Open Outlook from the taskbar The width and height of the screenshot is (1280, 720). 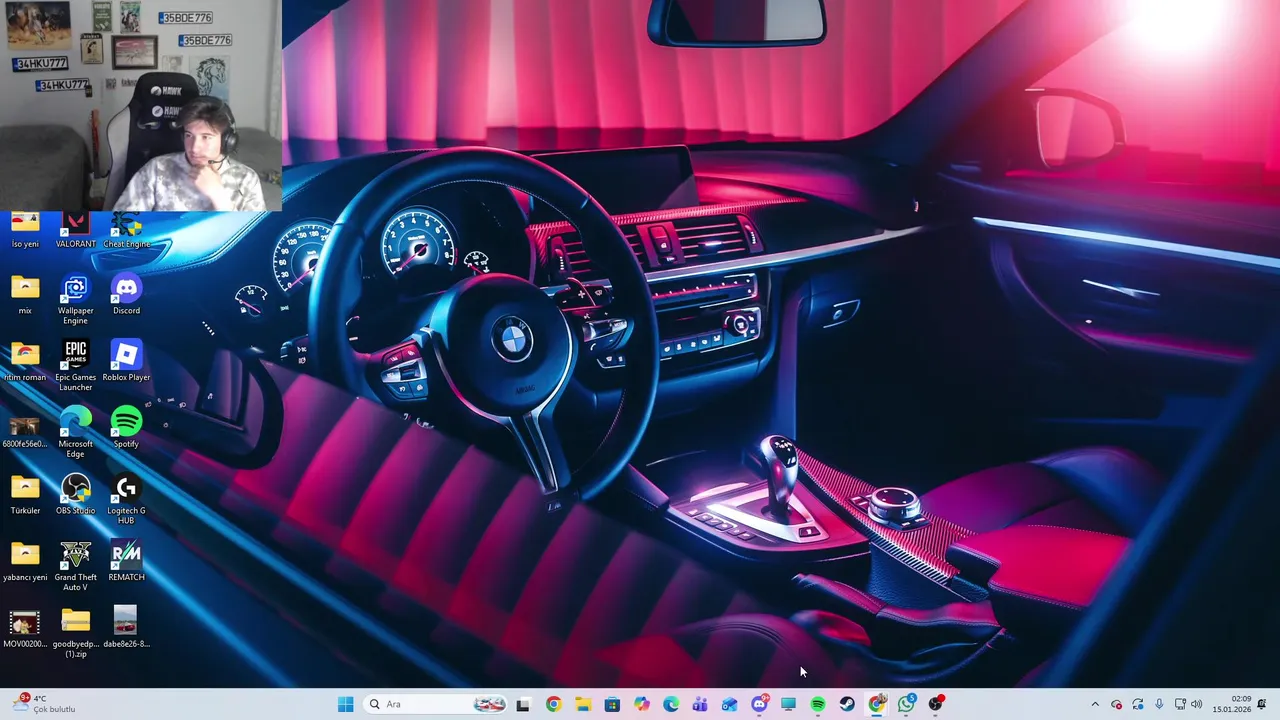(x=729, y=704)
